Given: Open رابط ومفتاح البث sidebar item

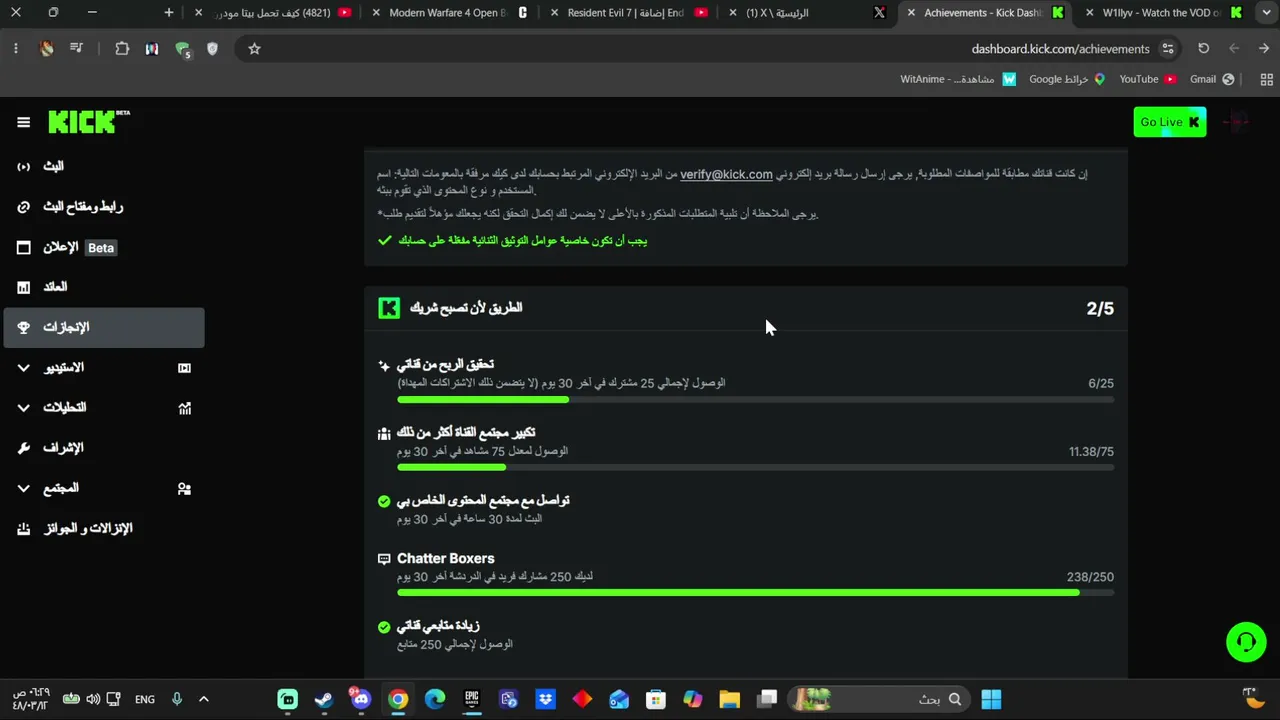Looking at the screenshot, I should [104, 207].
